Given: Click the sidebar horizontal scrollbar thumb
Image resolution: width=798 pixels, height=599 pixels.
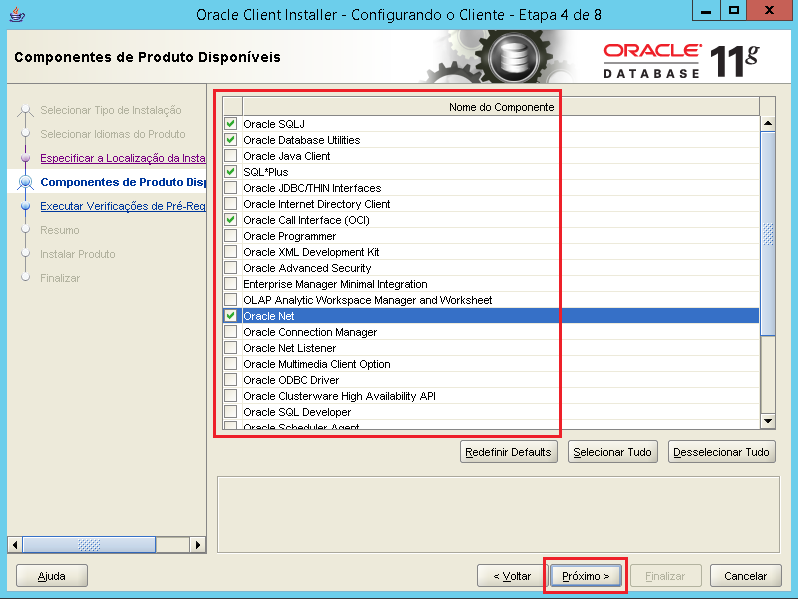Looking at the screenshot, I should [89, 545].
